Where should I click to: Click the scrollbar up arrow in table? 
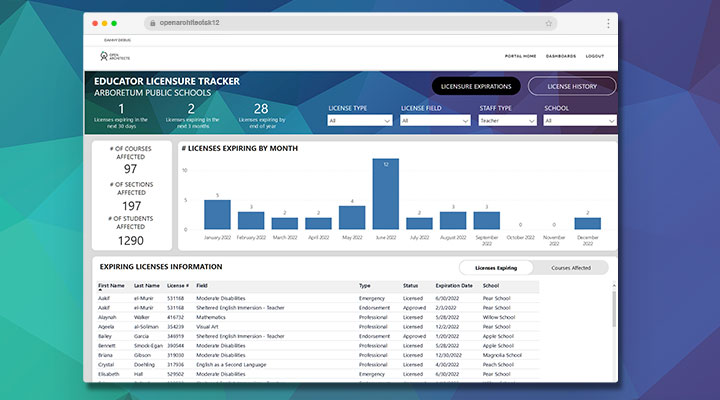pos(614,286)
